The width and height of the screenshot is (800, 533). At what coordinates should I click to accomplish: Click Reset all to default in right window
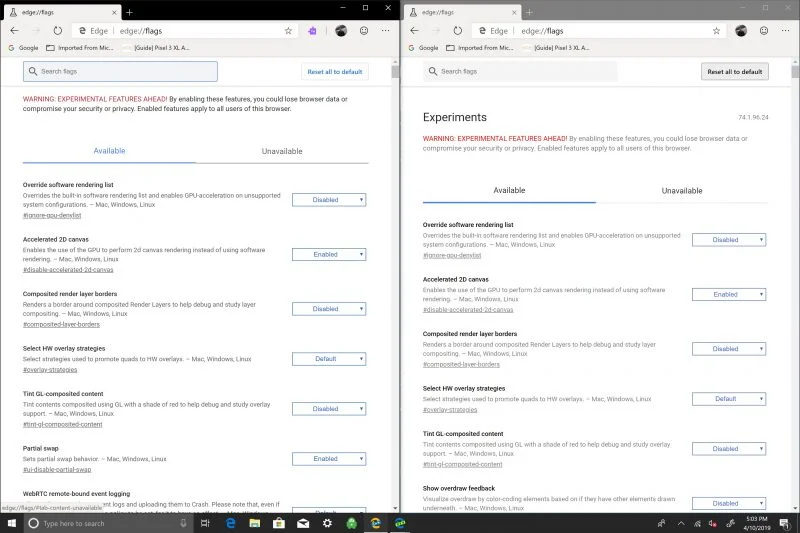click(x=735, y=72)
